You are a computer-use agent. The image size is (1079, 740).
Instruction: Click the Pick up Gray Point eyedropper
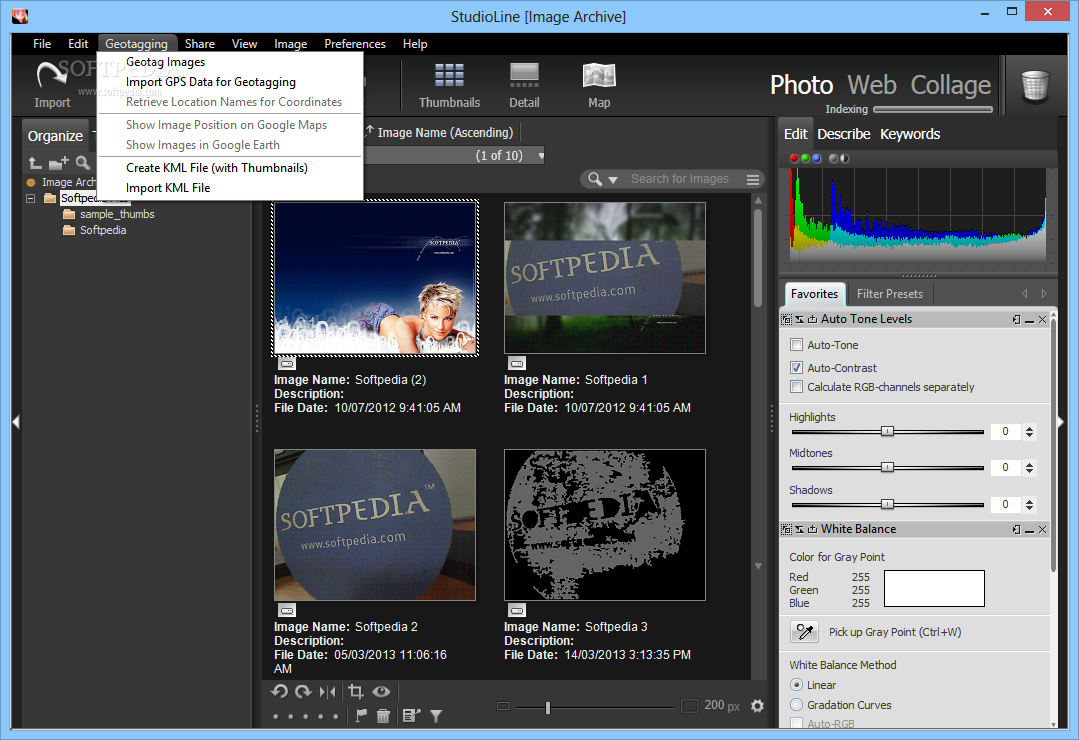pyautogui.click(x=804, y=631)
